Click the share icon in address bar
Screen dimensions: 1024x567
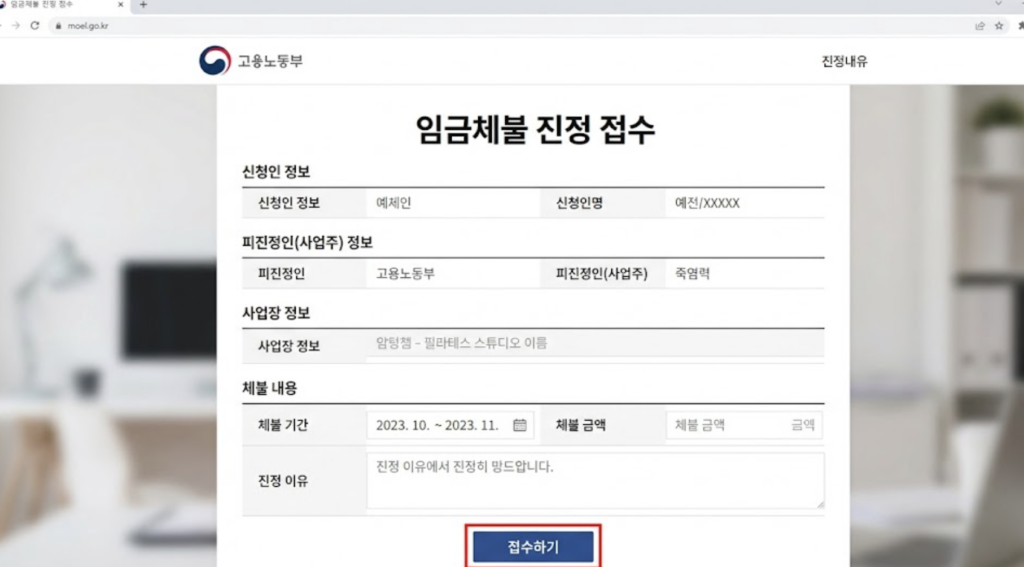tap(980, 25)
